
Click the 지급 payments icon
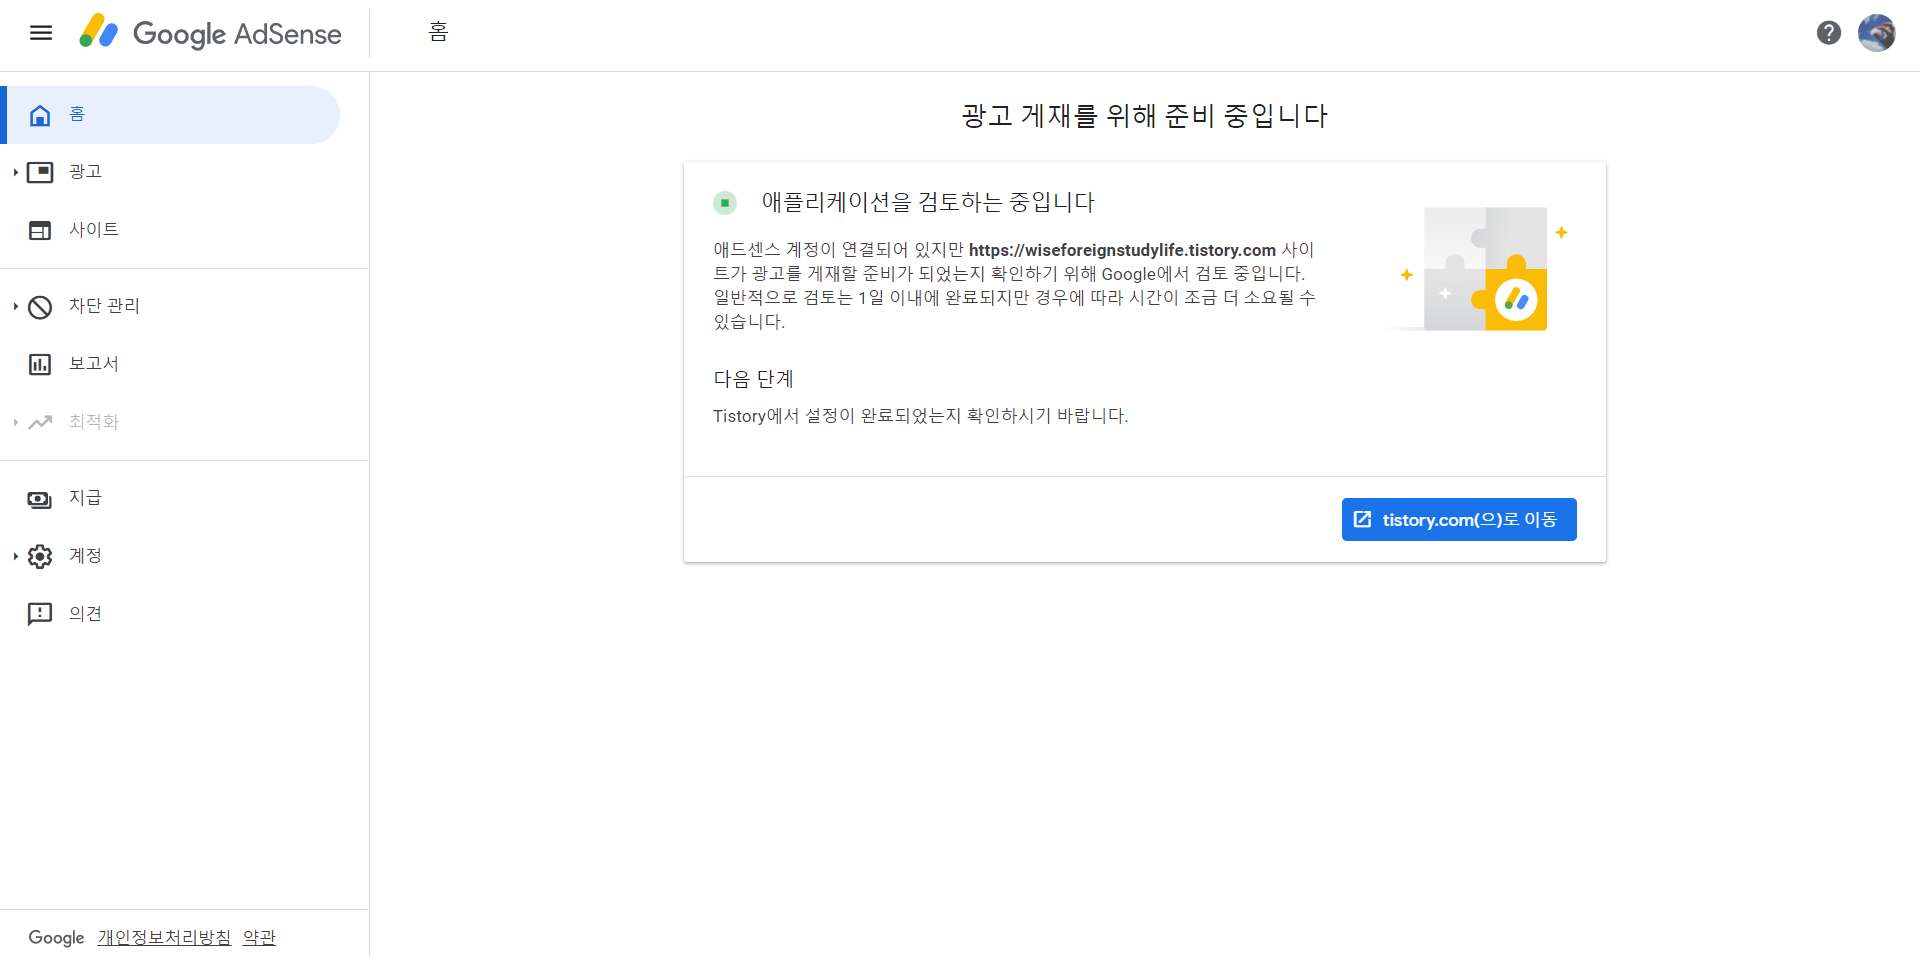[40, 499]
